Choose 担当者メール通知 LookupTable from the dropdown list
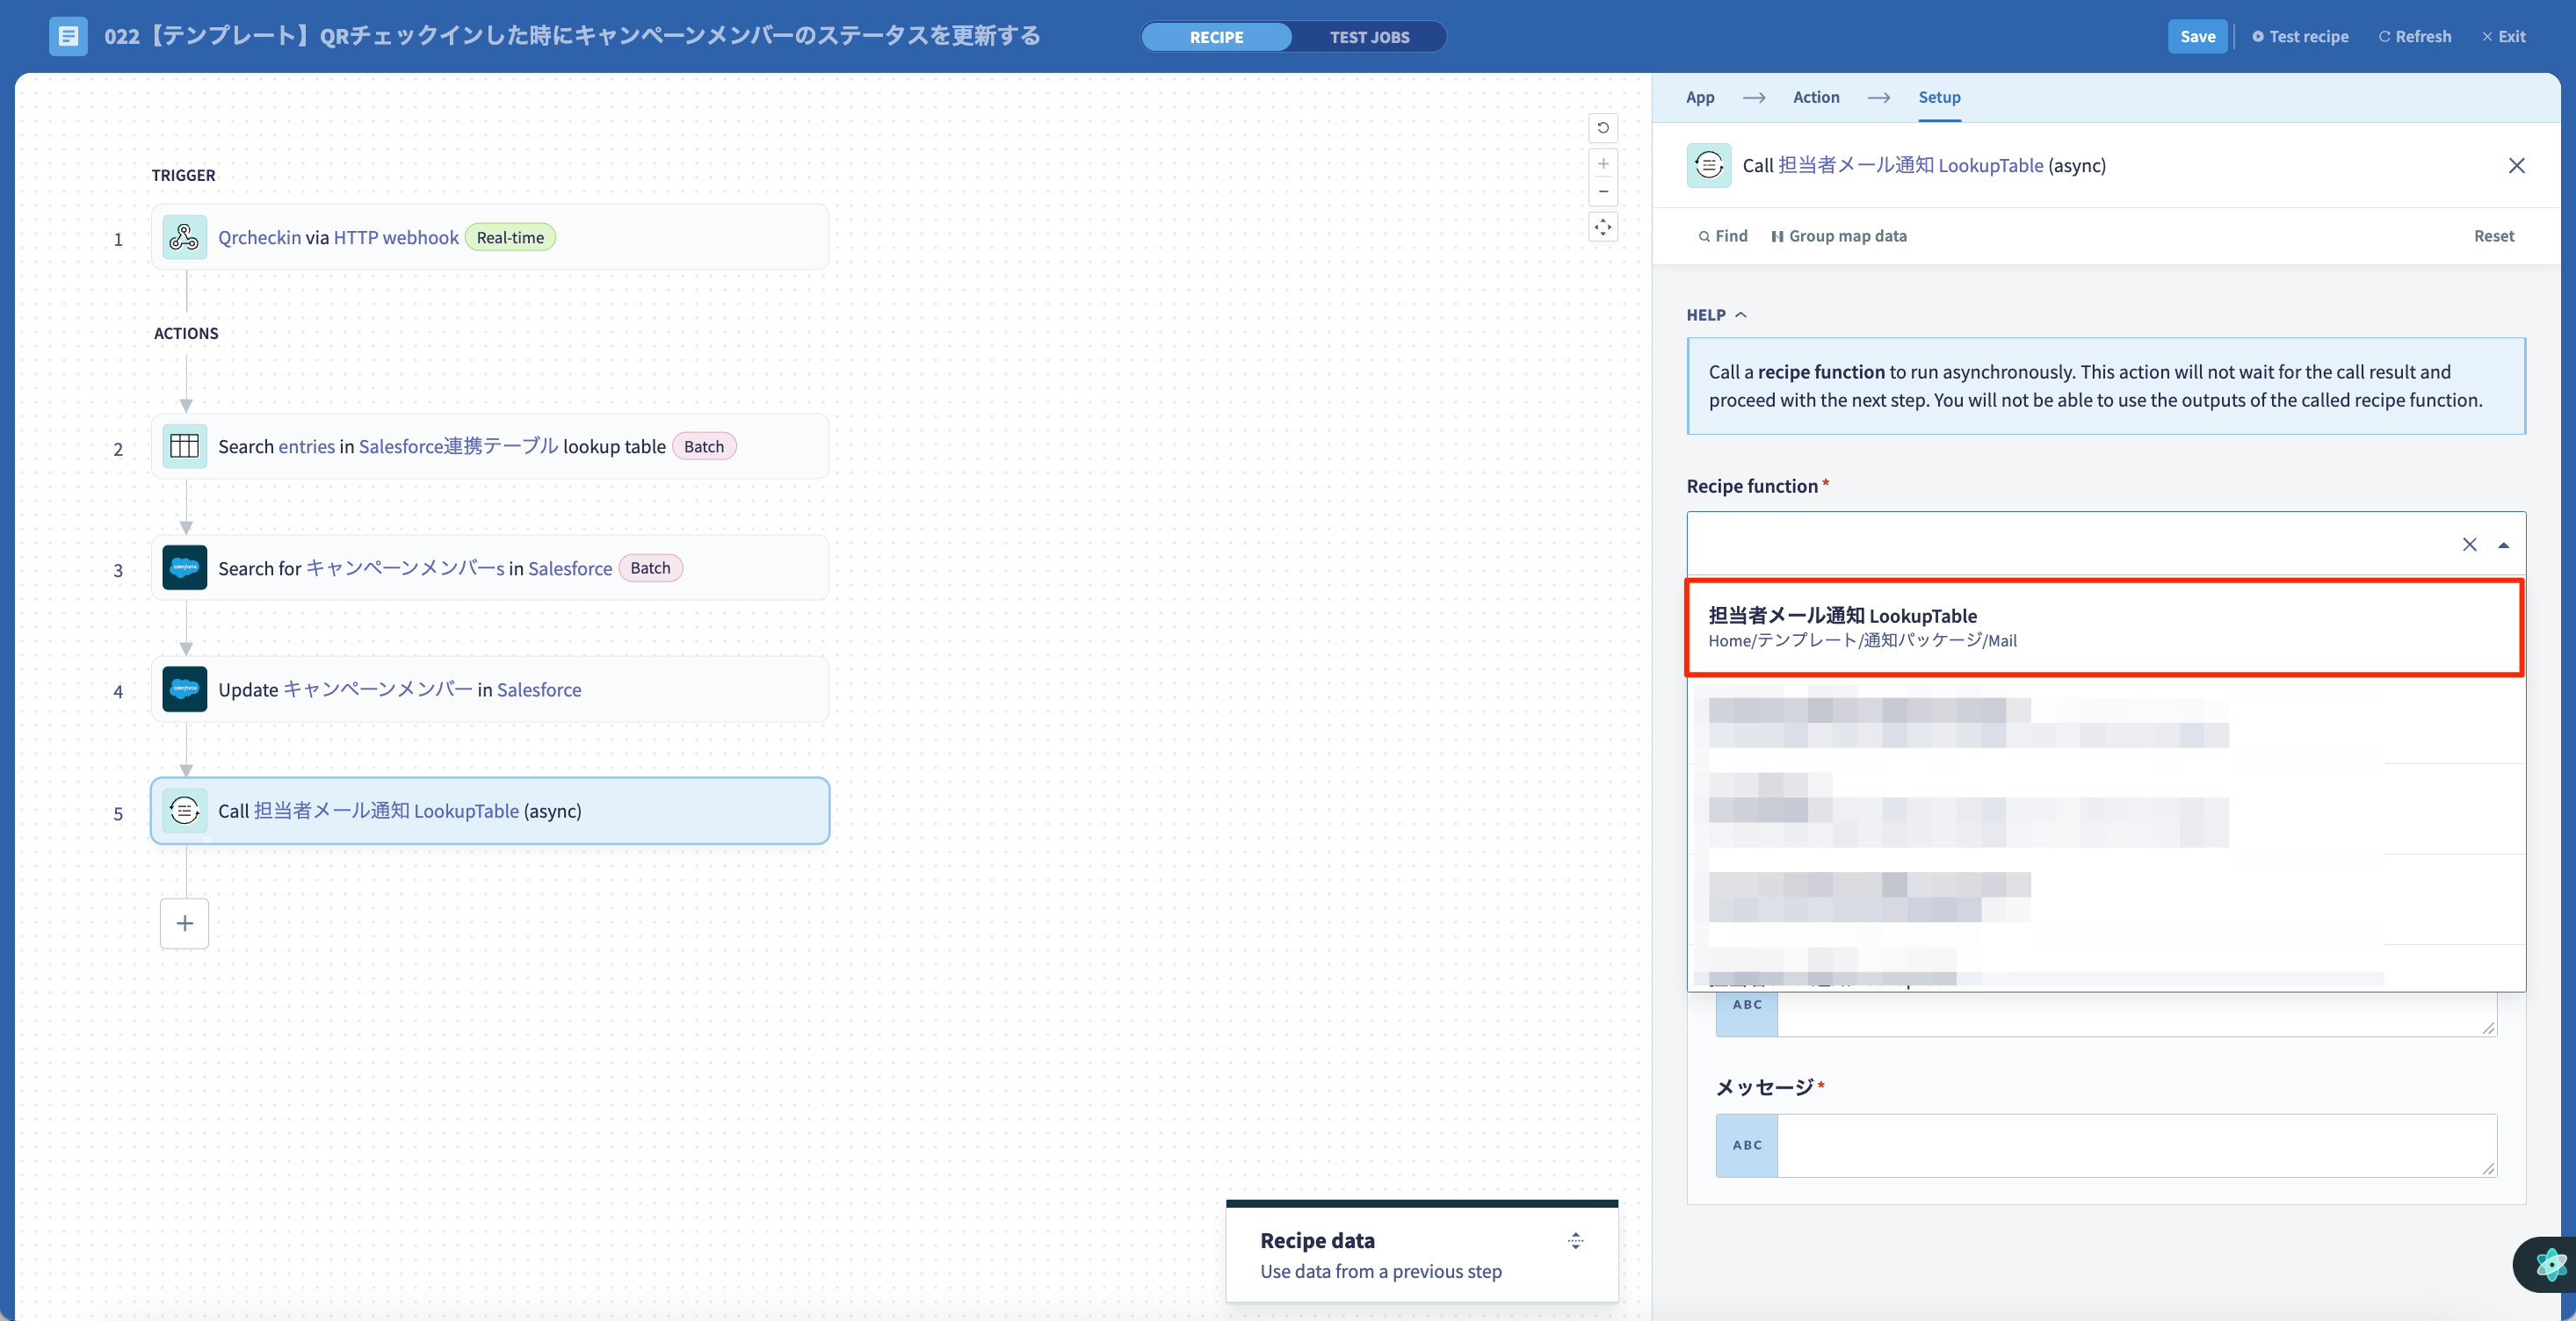The width and height of the screenshot is (2576, 1321). click(x=2104, y=627)
